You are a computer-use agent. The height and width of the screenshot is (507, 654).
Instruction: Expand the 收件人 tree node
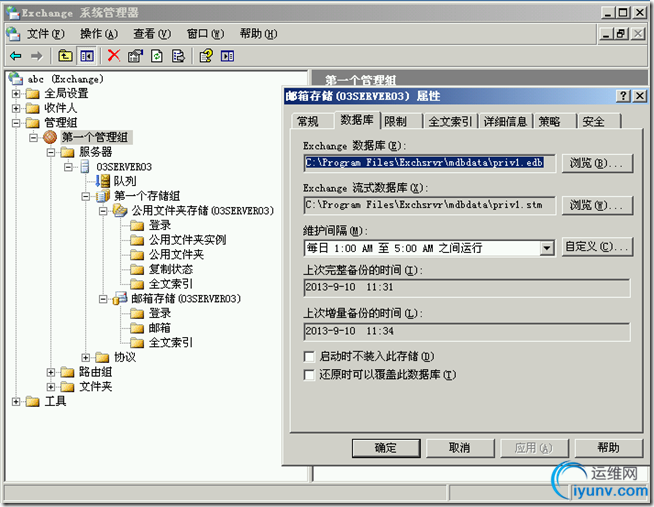(x=16, y=108)
